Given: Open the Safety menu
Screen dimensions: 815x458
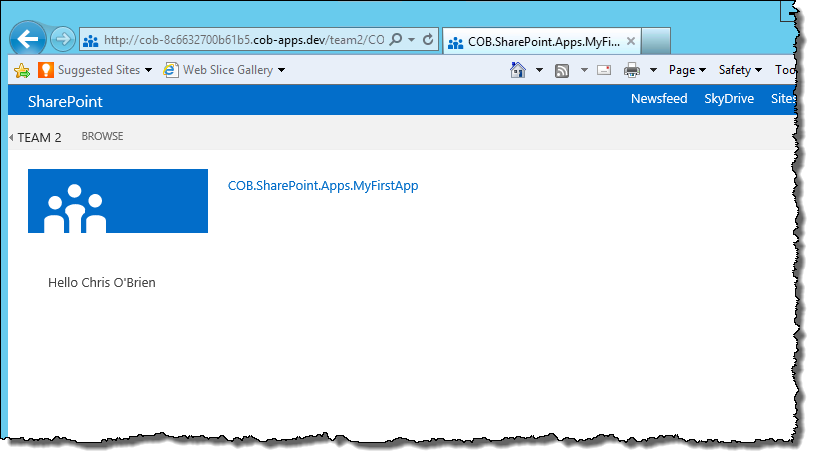Looking at the screenshot, I should (x=740, y=70).
